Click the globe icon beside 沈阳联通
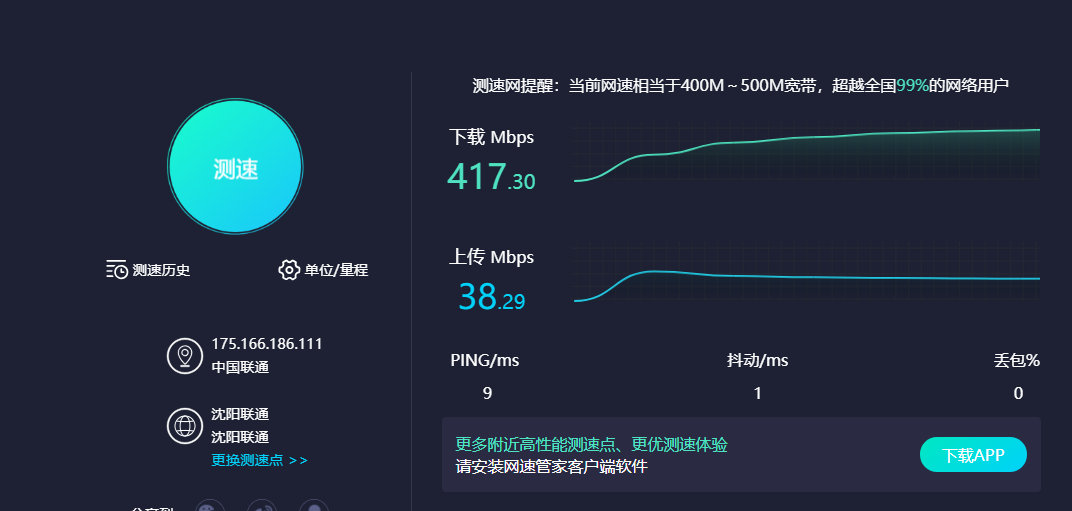The width and height of the screenshot is (1072, 511). tap(185, 425)
